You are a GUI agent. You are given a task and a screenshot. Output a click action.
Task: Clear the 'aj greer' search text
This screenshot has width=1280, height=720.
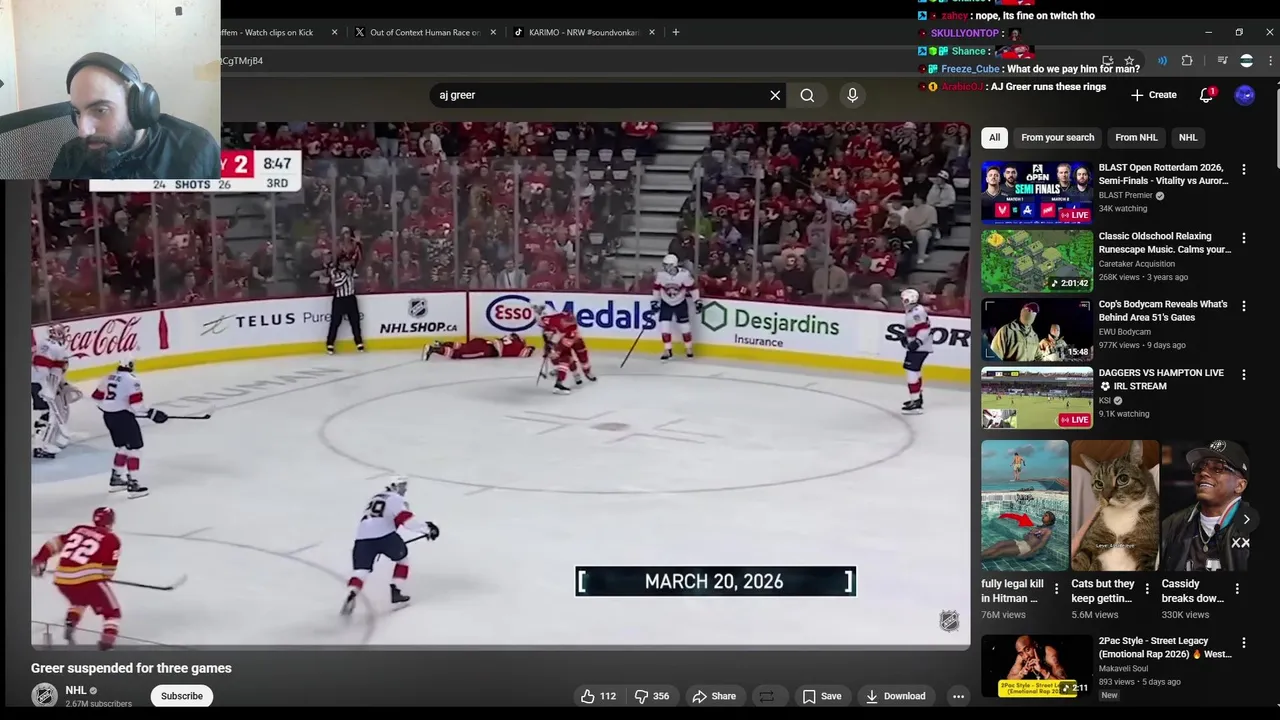click(775, 95)
